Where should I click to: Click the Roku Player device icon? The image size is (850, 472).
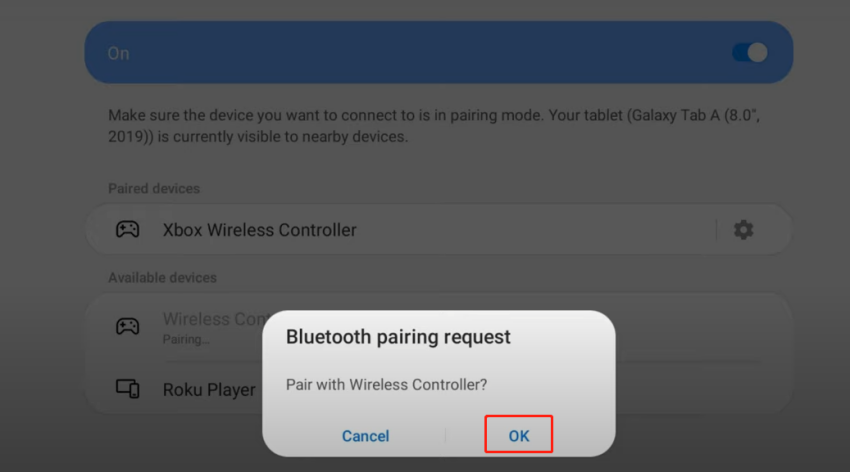click(x=127, y=389)
